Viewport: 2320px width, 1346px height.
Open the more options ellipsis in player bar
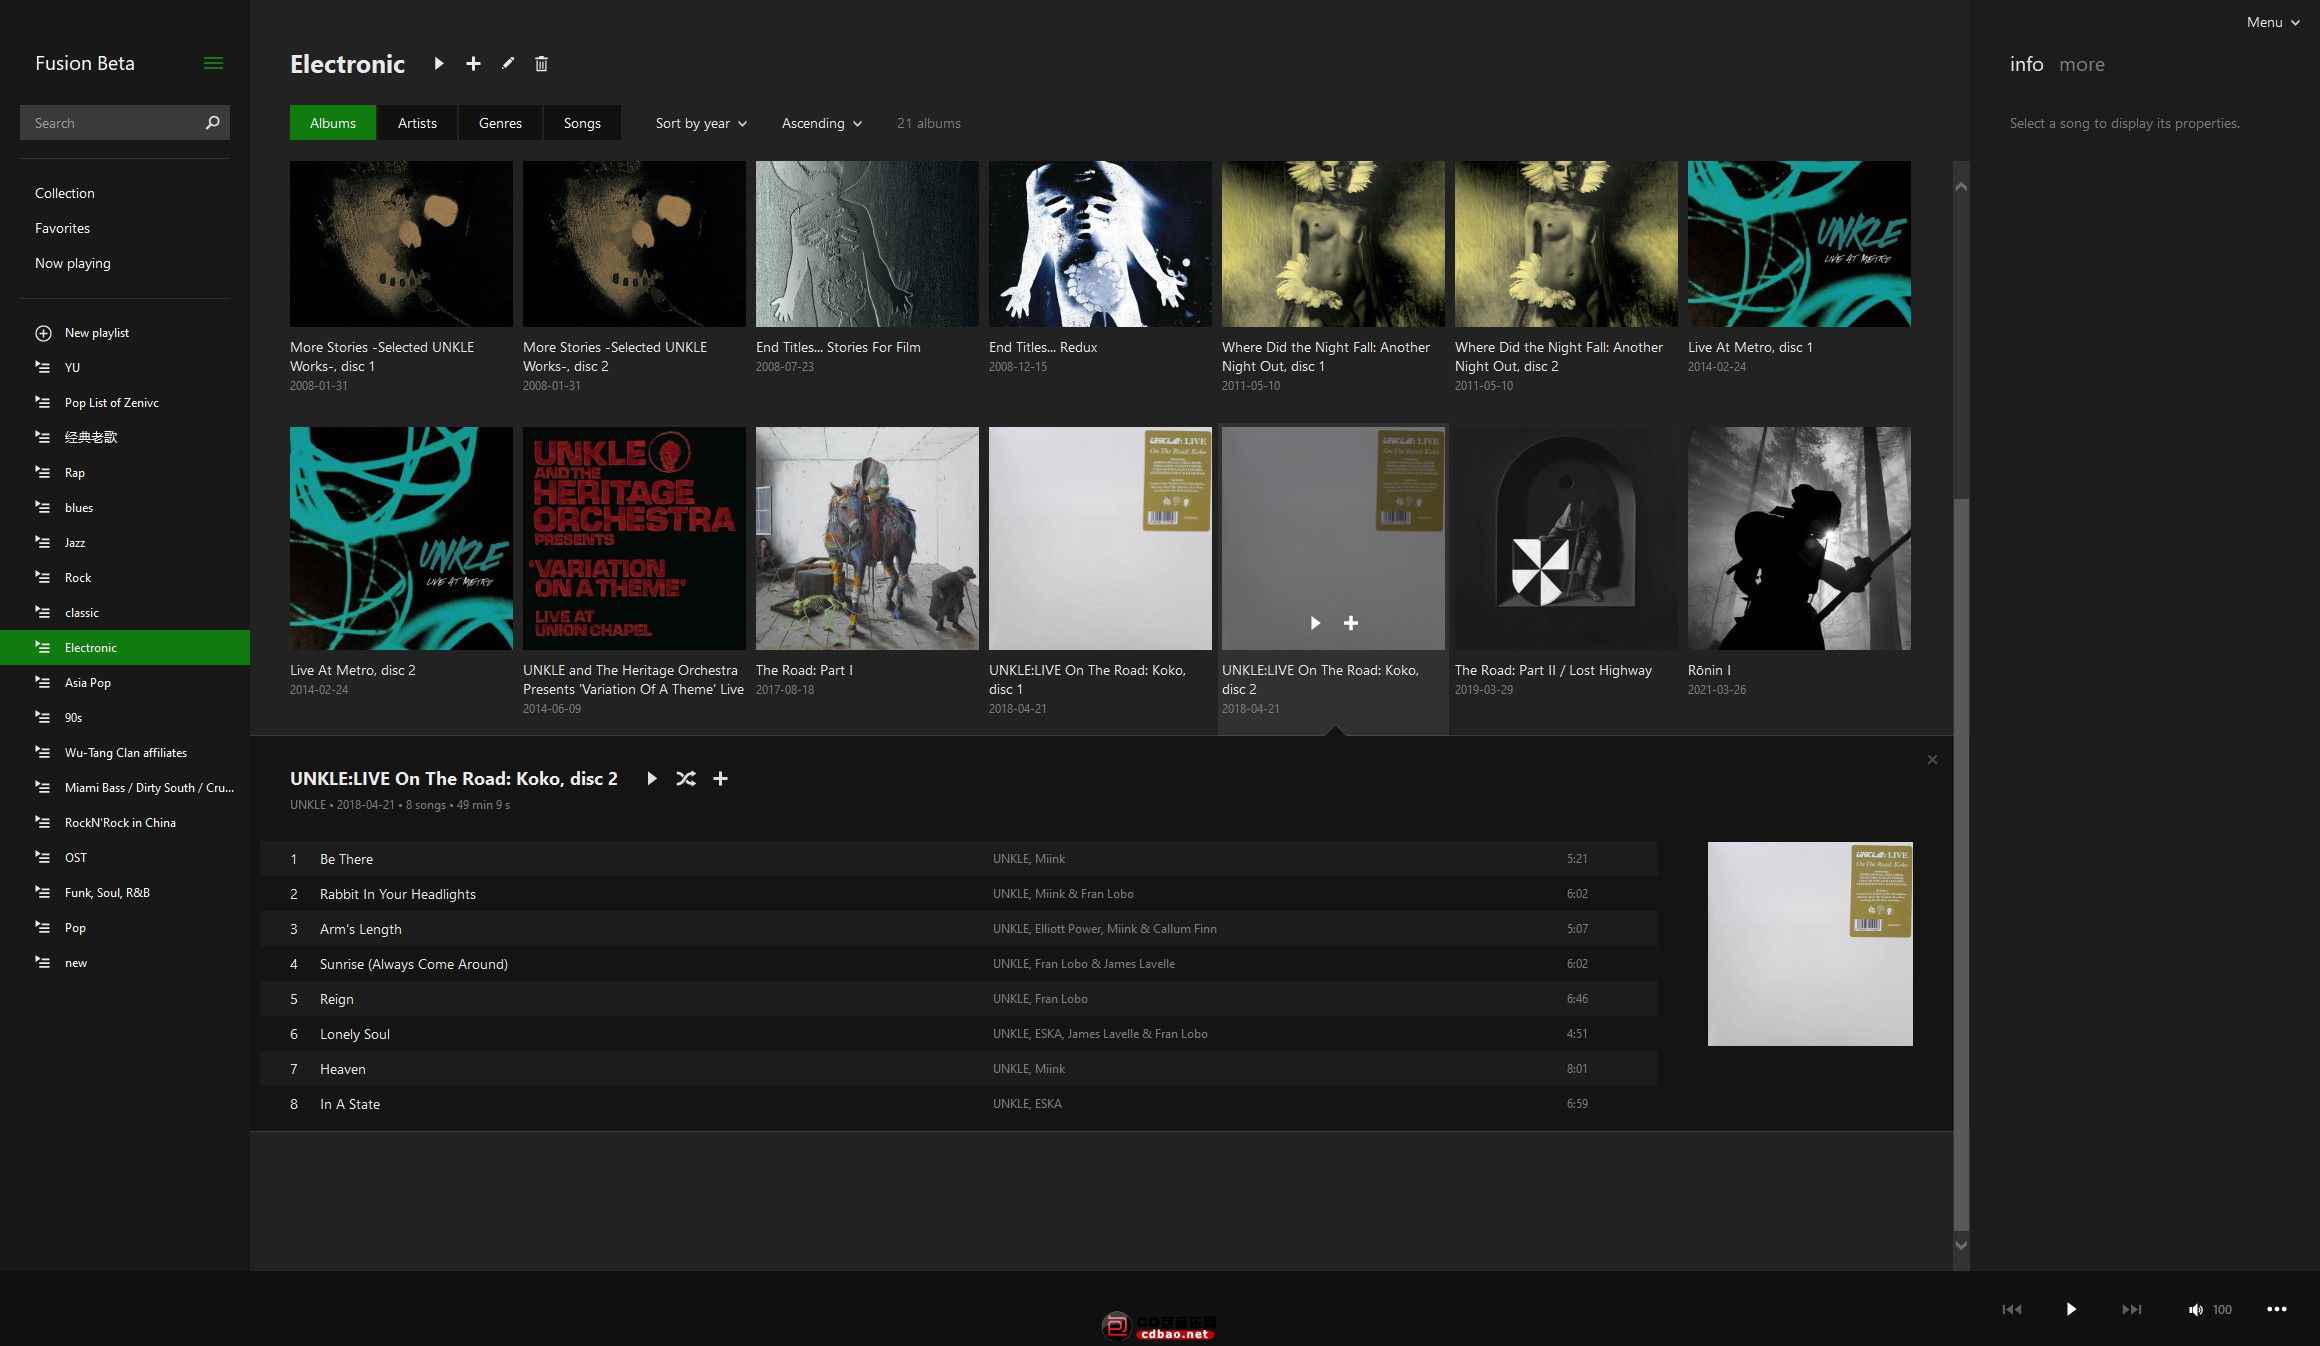(2277, 1309)
